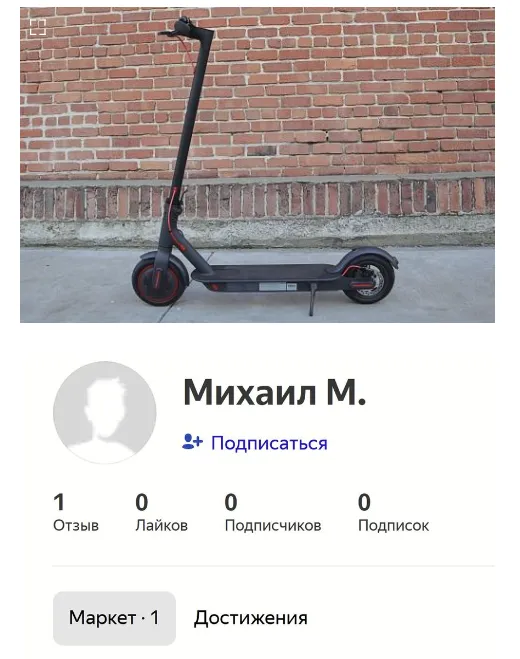The width and height of the screenshot is (520, 659).
Task: Open Михаил М.'s gray silhouette avatar
Action: coord(105,412)
